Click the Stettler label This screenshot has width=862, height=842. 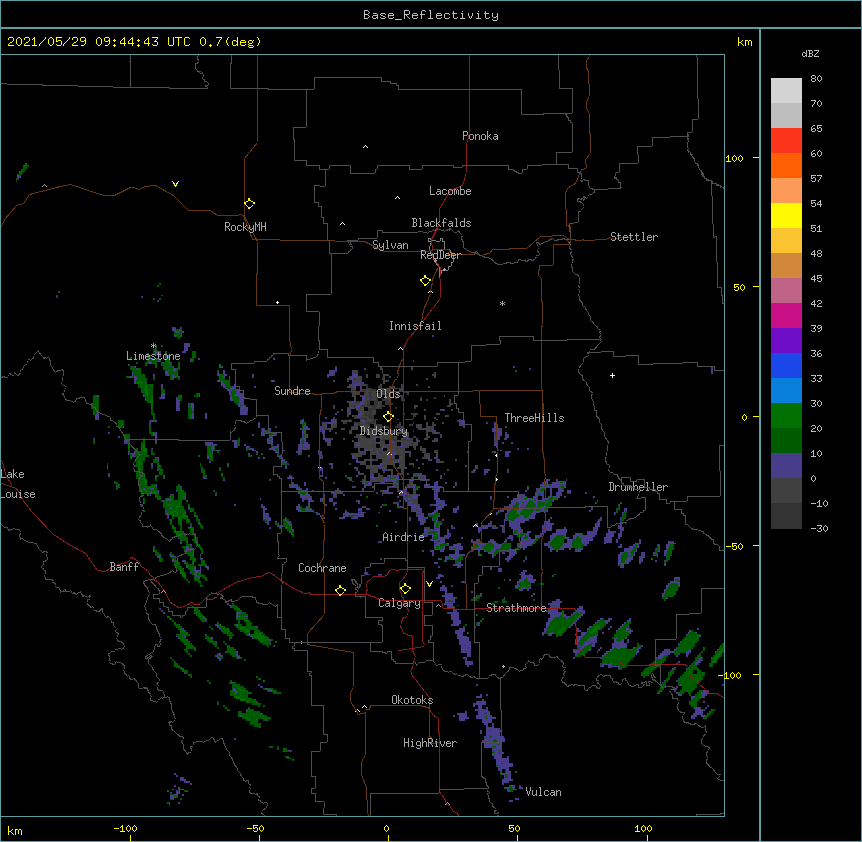coord(634,237)
